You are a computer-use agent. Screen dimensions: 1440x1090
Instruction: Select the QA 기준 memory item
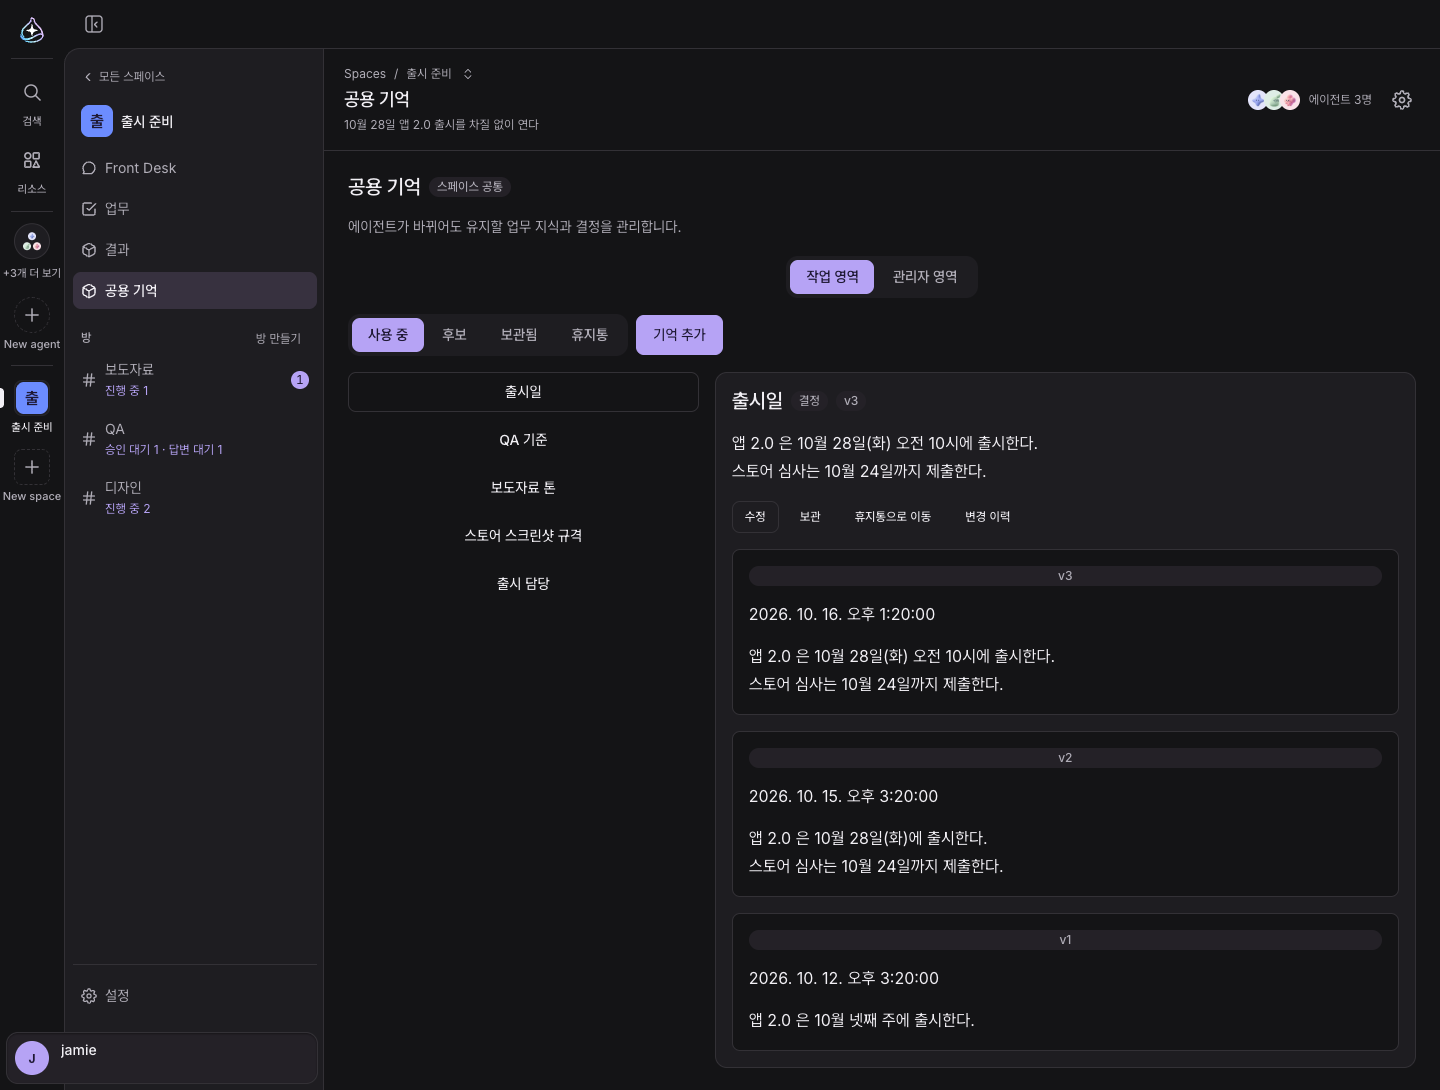coord(523,440)
